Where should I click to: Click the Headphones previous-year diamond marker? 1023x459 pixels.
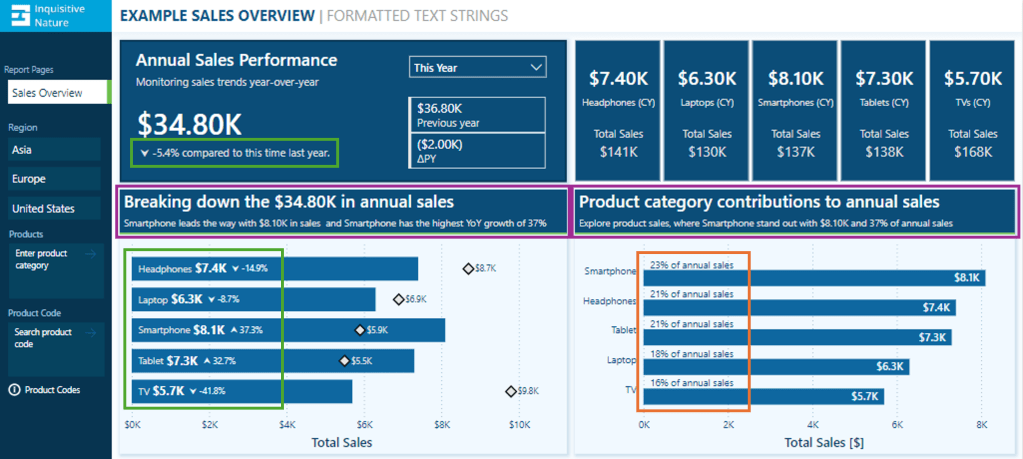[467, 269]
